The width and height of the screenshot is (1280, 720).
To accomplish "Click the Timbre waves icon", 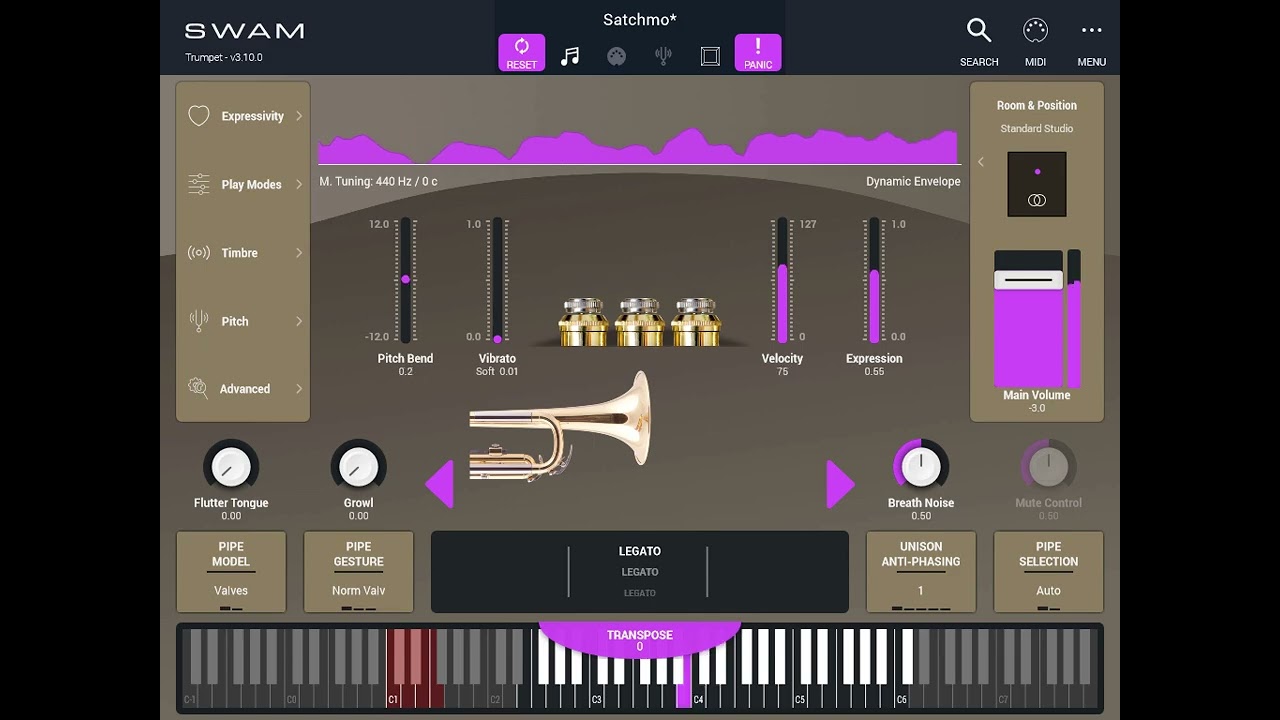I will tap(199, 253).
